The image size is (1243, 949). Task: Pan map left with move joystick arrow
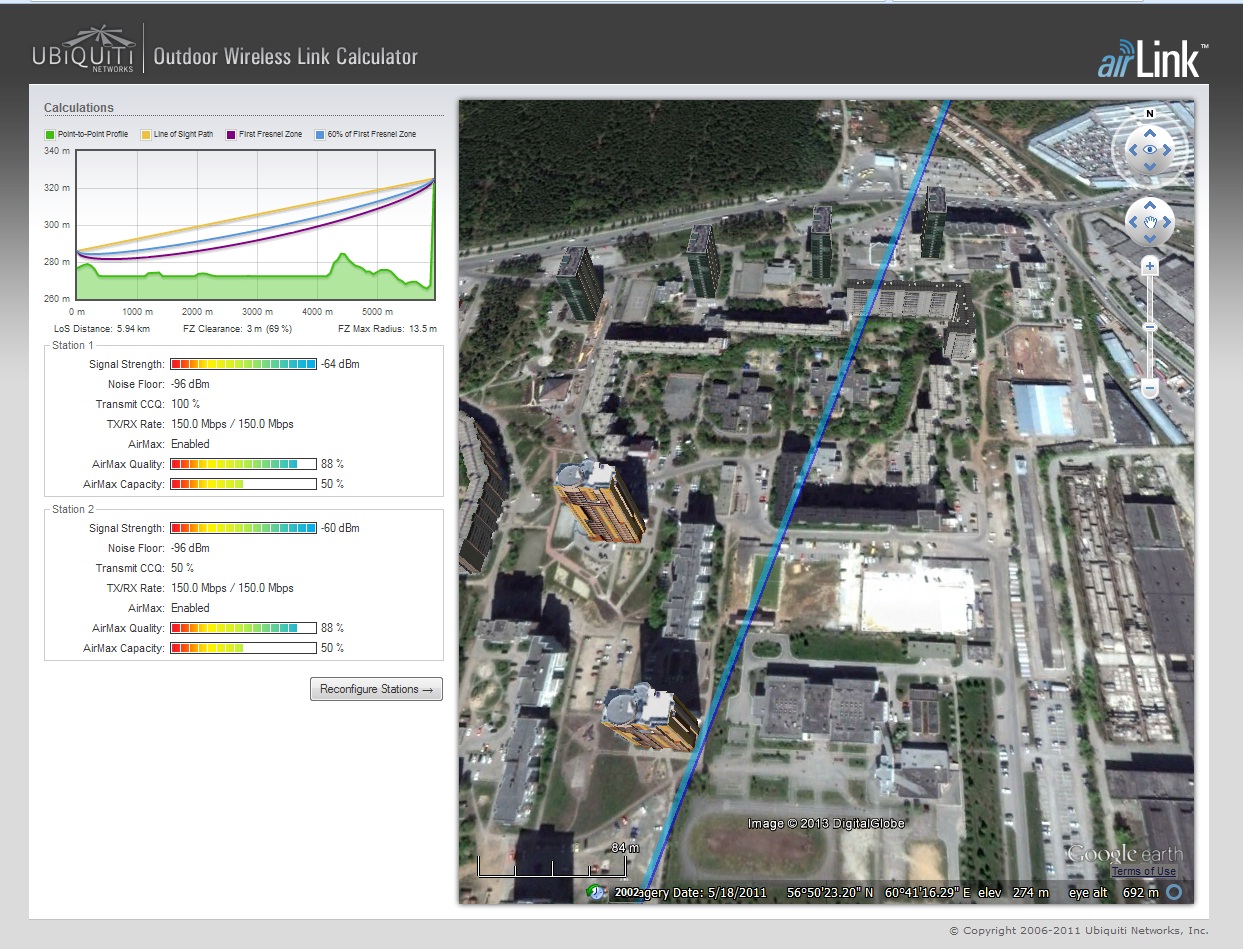[1133, 222]
